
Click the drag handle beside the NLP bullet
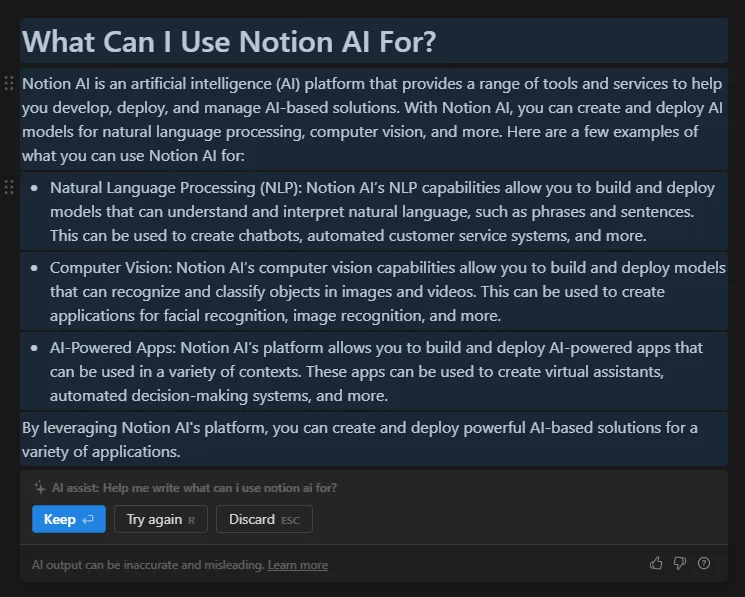9,187
